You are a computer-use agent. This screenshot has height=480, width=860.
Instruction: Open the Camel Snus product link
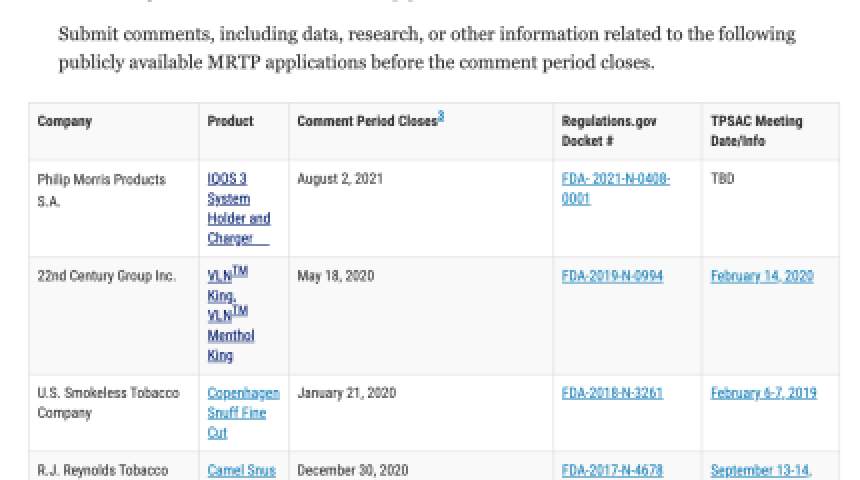[x=240, y=469]
